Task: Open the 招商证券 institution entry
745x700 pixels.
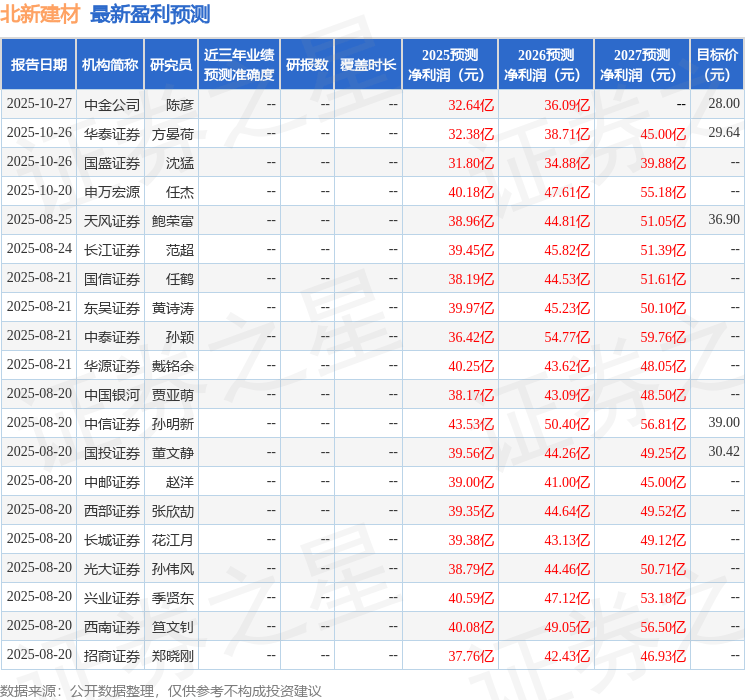Action: (112, 656)
